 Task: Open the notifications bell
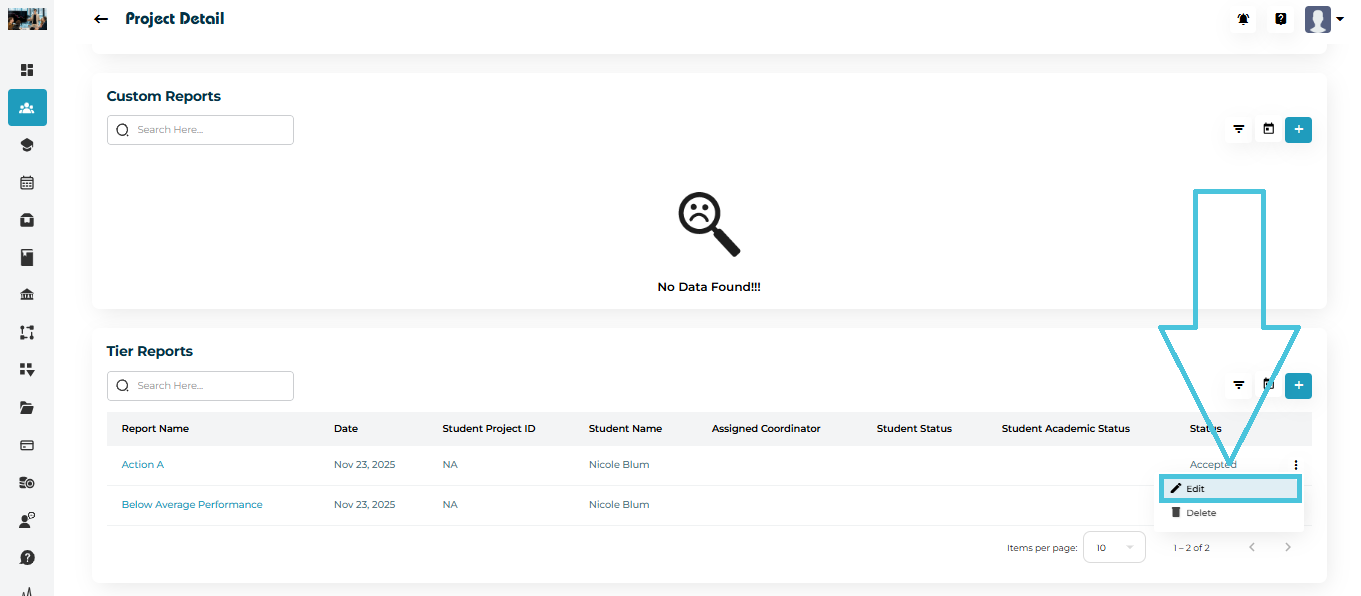(x=1243, y=19)
